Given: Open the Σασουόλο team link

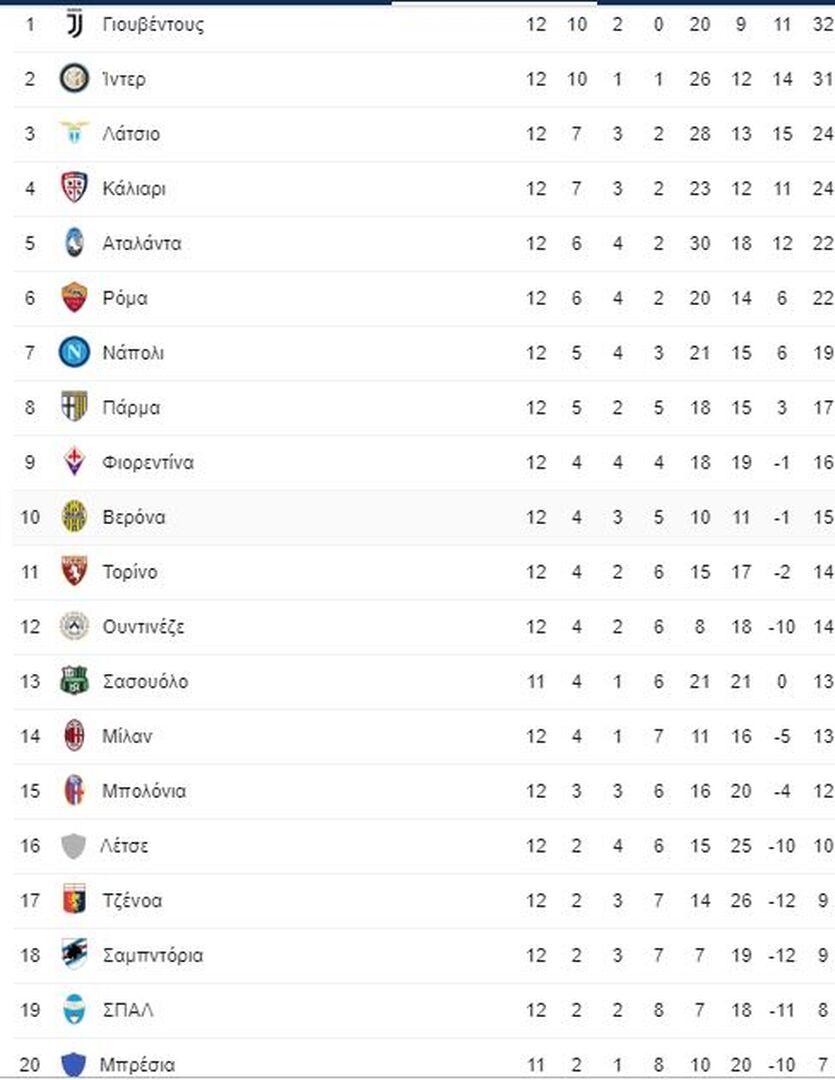Looking at the screenshot, I should (145, 682).
